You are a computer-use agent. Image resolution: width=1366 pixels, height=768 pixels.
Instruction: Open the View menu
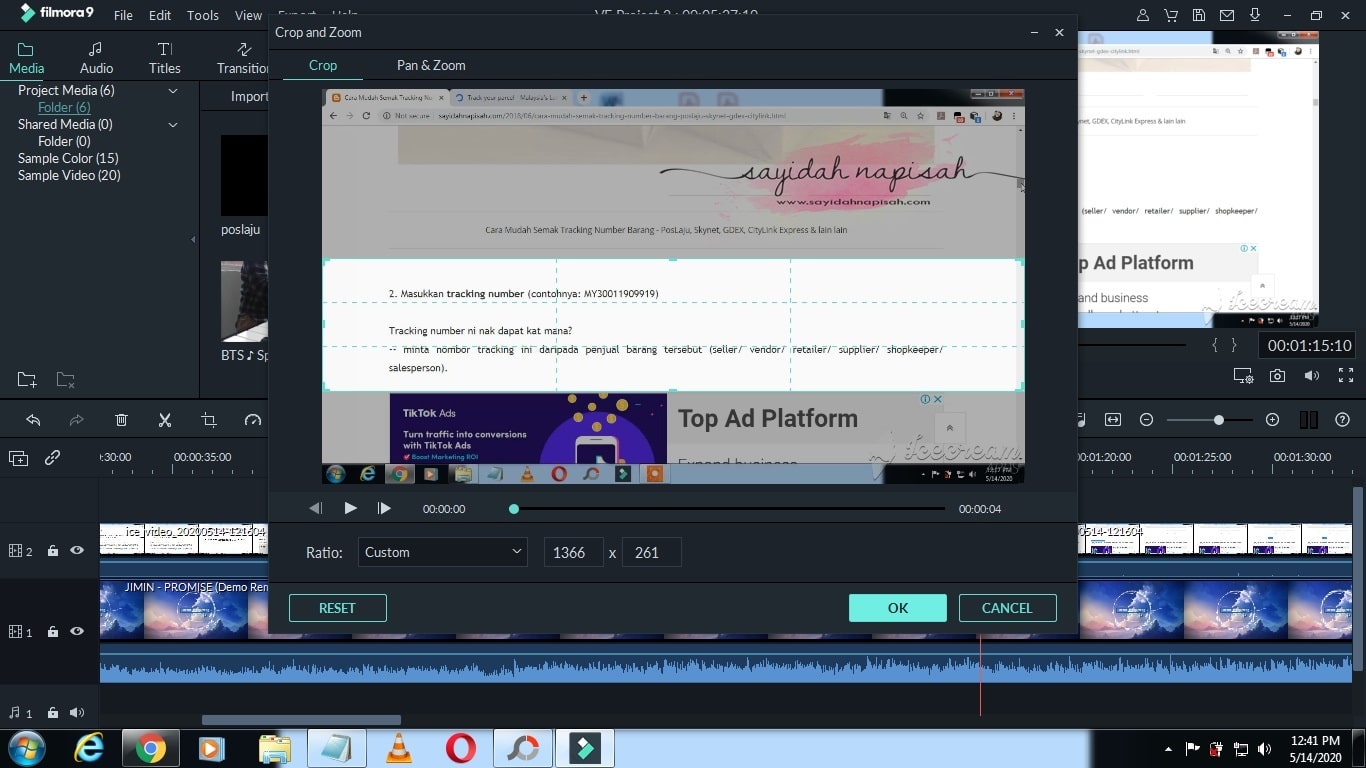[x=248, y=15]
